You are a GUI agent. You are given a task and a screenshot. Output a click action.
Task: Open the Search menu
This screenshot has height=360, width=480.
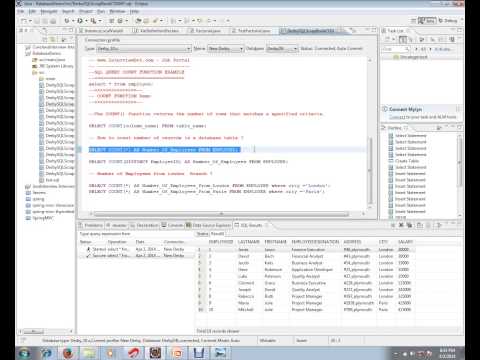click(x=68, y=11)
